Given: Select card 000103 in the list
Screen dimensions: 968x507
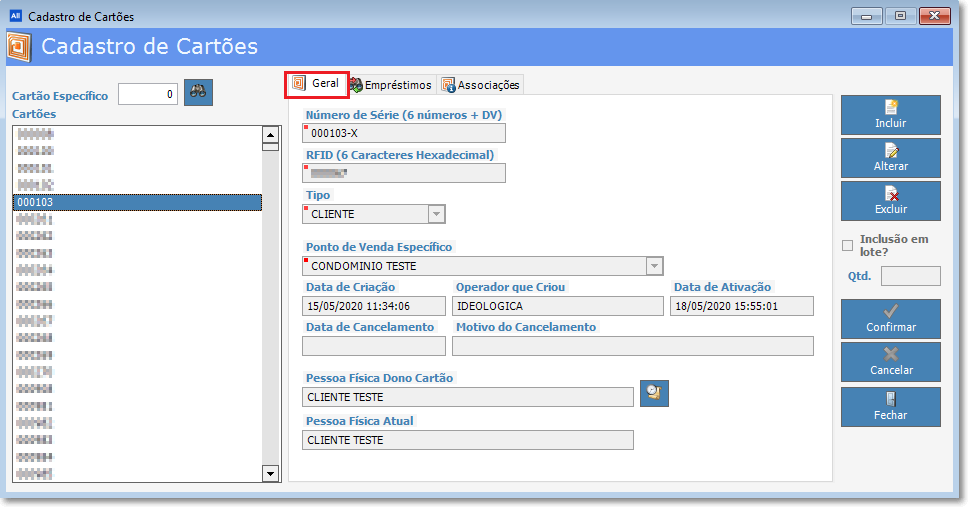Looking at the screenshot, I should (137, 202).
